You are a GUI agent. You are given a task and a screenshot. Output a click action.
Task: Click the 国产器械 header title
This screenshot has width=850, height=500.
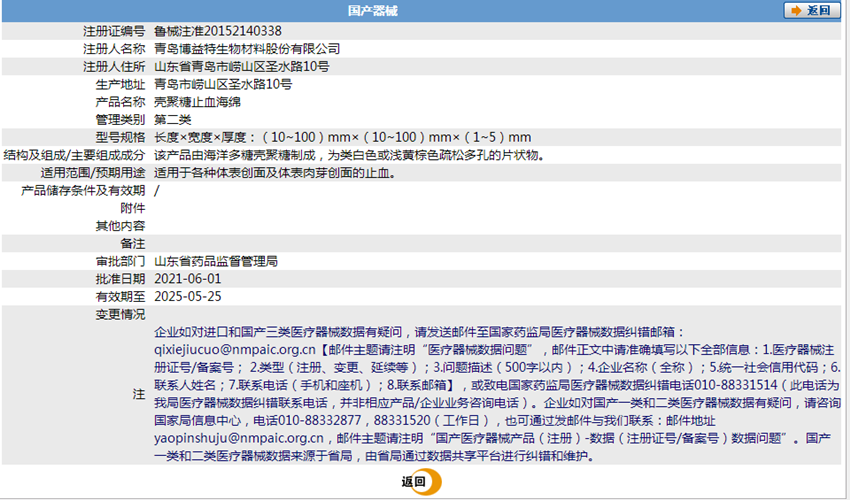coord(373,11)
